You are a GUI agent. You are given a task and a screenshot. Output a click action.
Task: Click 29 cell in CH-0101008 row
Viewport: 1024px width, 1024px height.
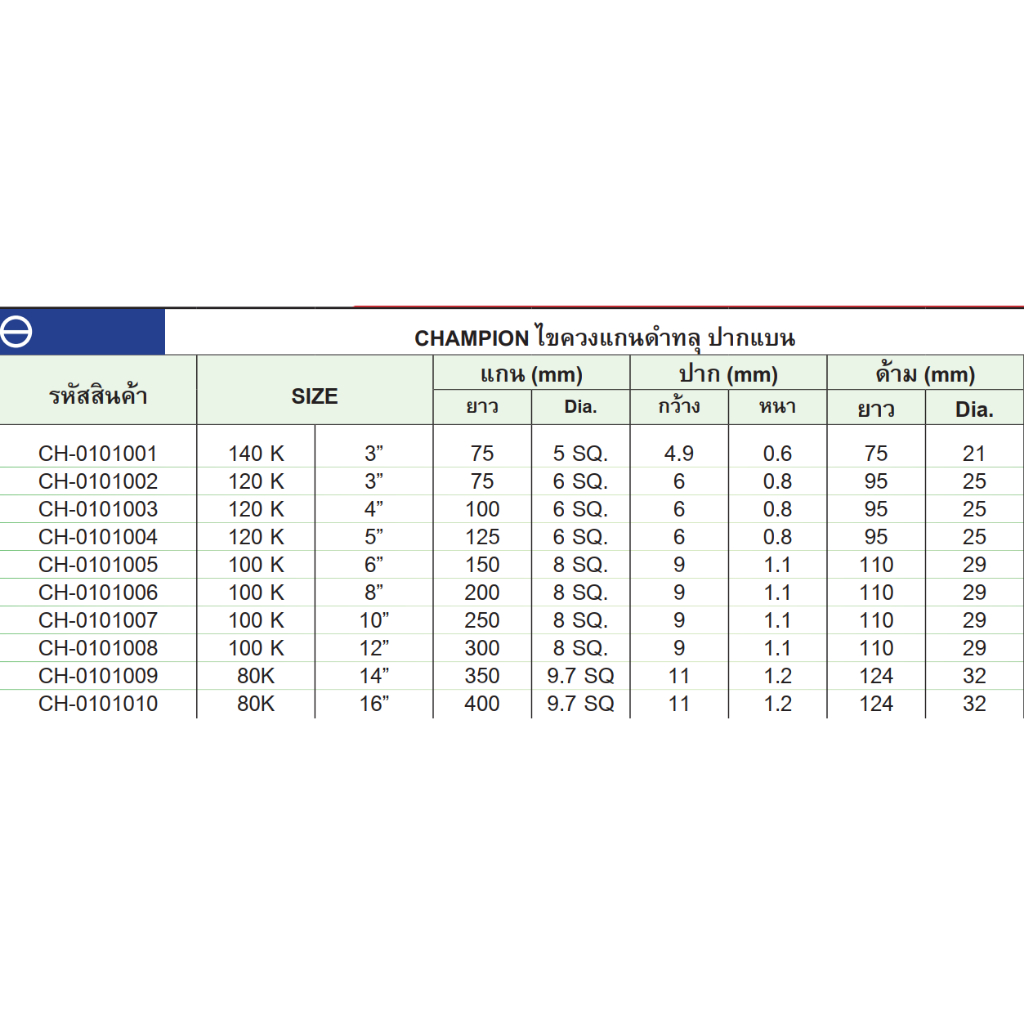click(x=974, y=648)
